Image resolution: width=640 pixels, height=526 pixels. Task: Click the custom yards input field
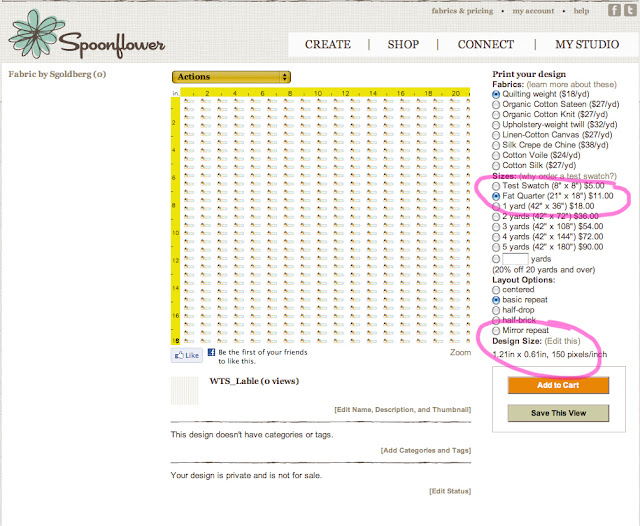coord(515,259)
